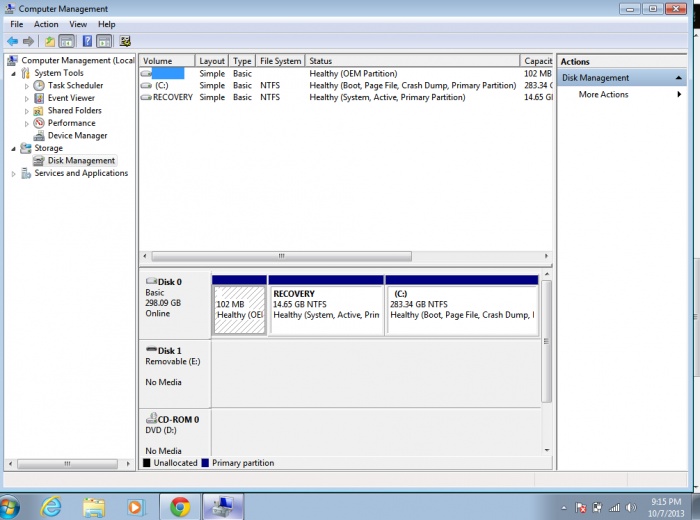The height and width of the screenshot is (520, 700).
Task: Sort by the File System column header
Action: [280, 61]
